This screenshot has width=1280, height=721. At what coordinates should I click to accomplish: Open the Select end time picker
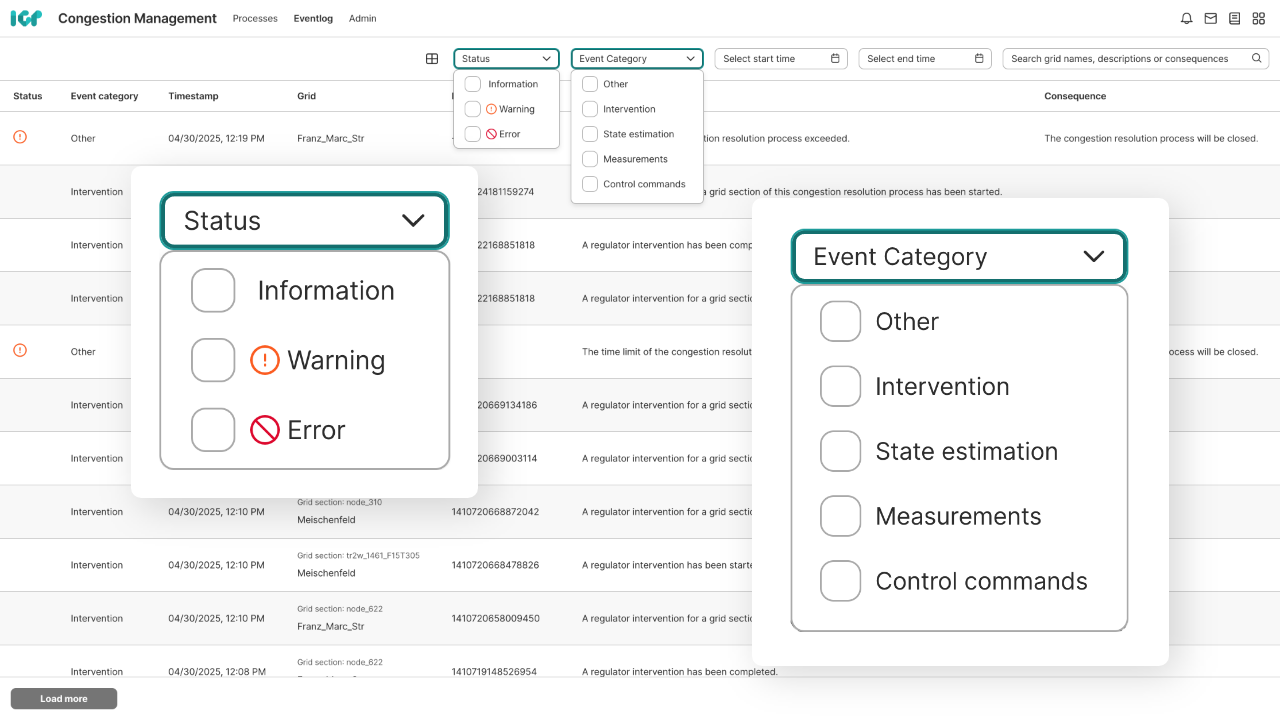(915, 59)
